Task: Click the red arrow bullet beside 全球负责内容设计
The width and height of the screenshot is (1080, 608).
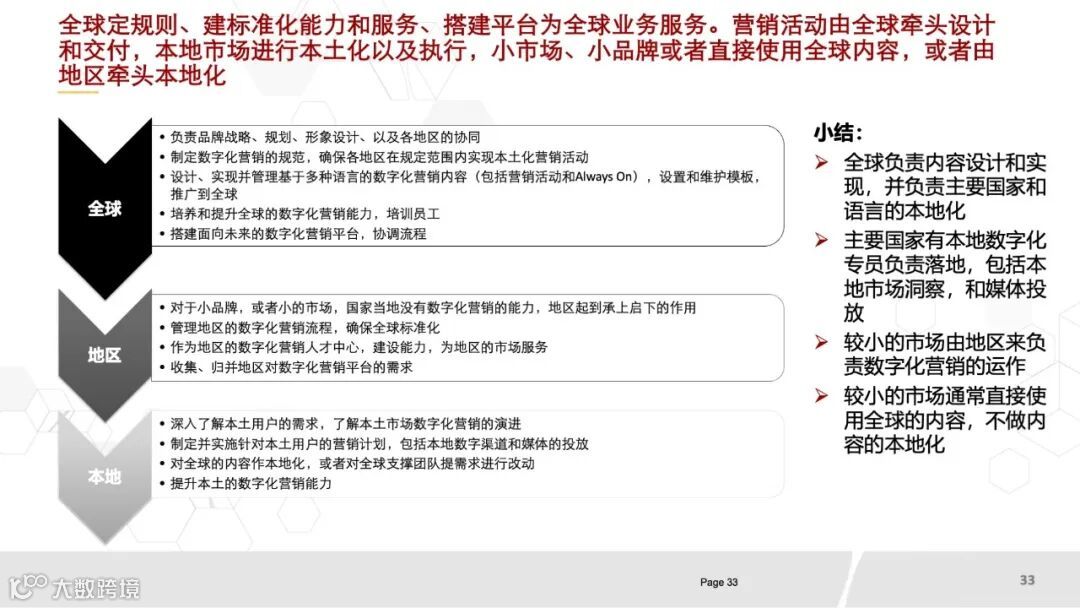Action: [x=821, y=163]
